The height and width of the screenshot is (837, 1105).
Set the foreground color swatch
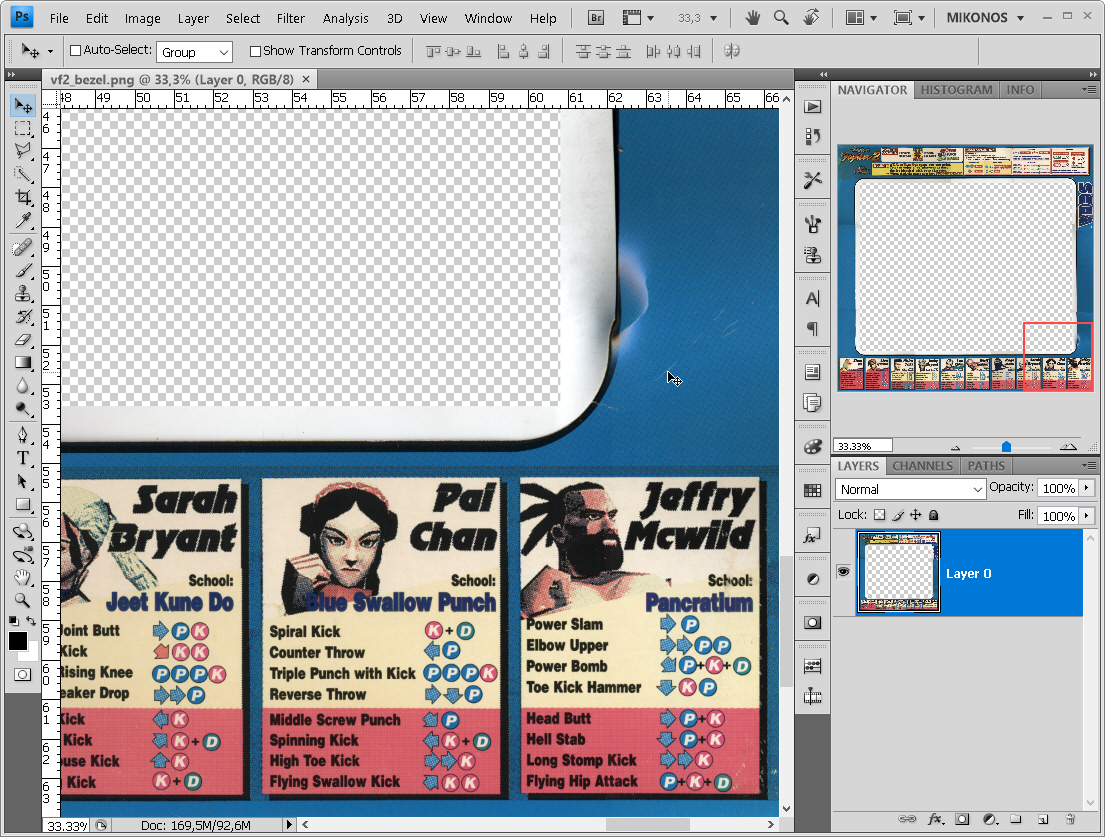17,641
